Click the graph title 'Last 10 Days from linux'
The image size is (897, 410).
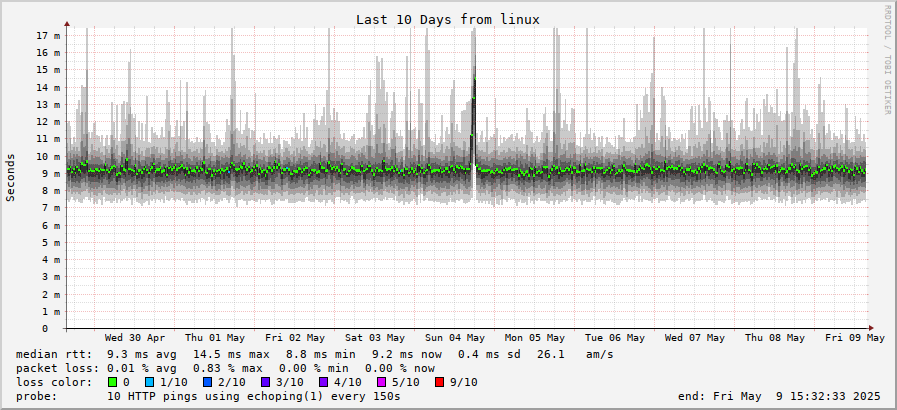[x=448, y=19]
